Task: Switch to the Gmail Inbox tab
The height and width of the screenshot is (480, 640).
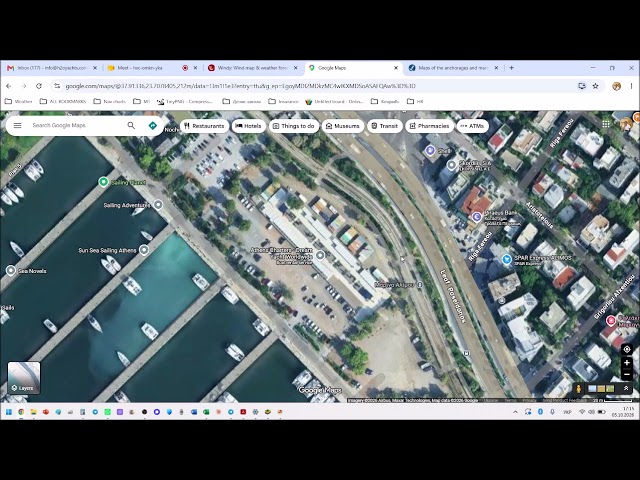Action: pyautogui.click(x=51, y=68)
